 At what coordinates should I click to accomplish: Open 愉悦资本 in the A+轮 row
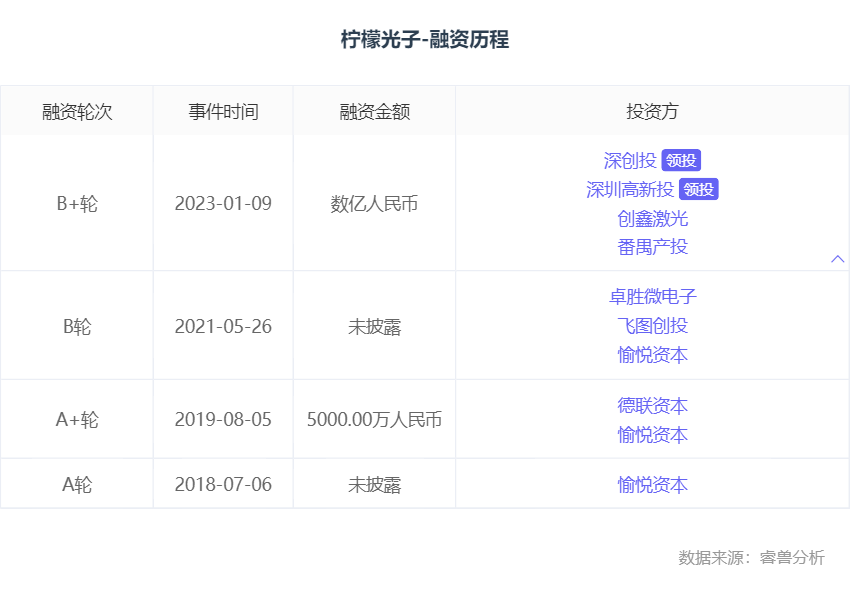click(x=653, y=435)
